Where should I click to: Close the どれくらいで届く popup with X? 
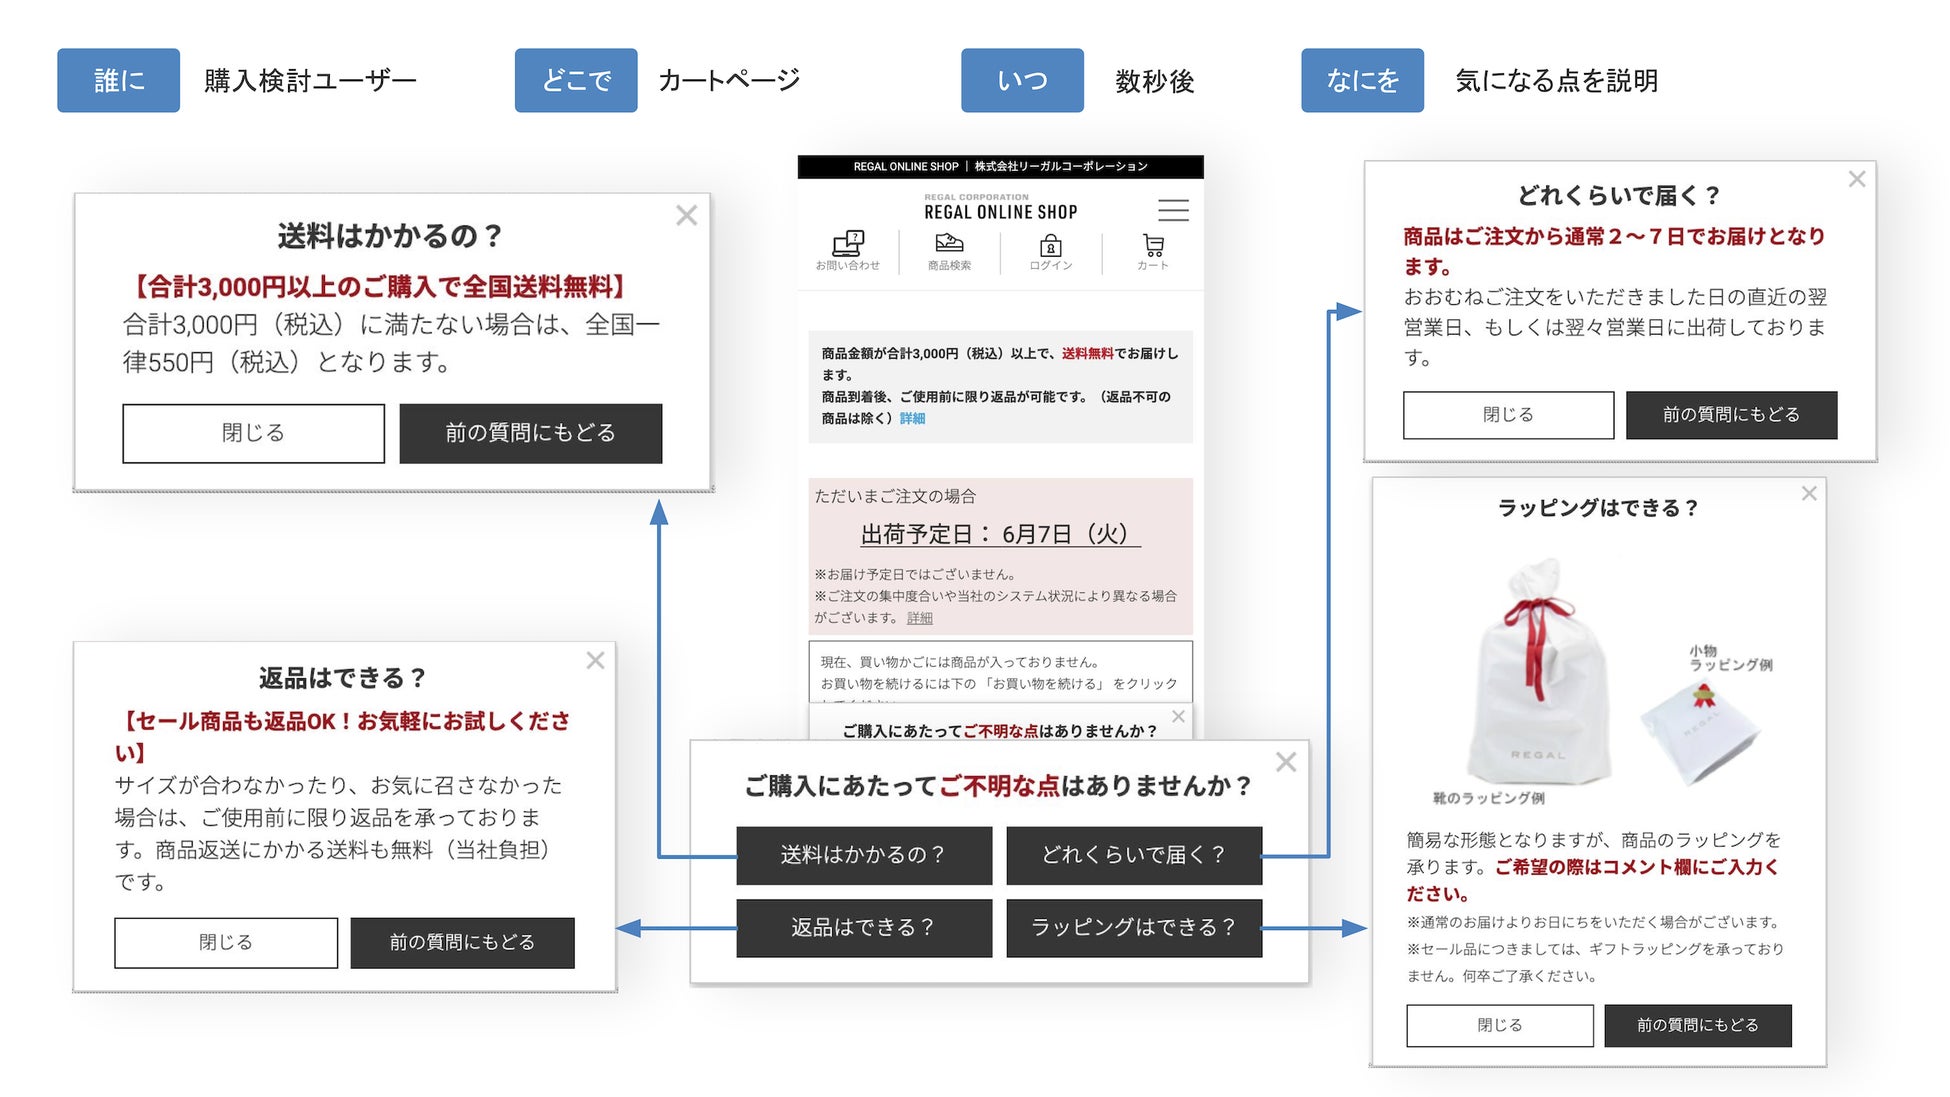pyautogui.click(x=1857, y=179)
